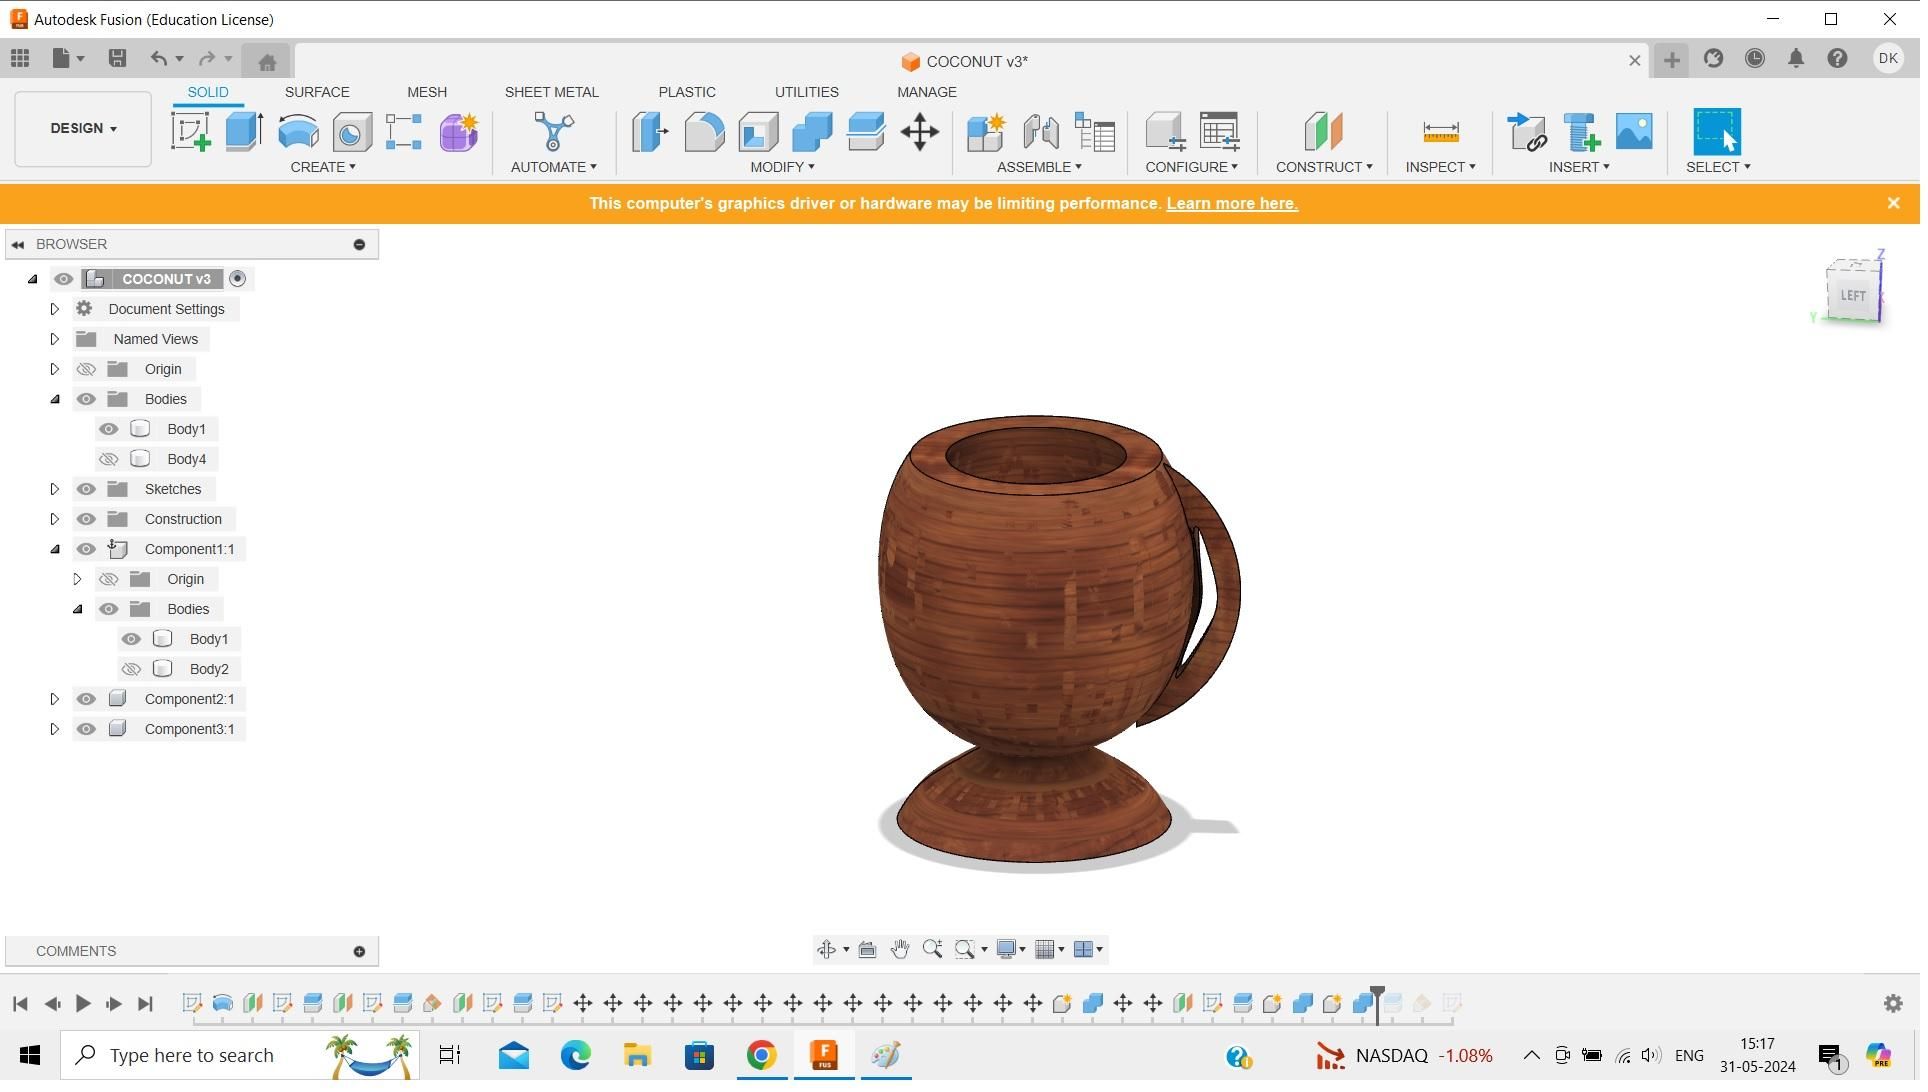Viewport: 1928px width, 1092px height.
Task: Toggle visibility of Sketches folder
Action: pos(86,489)
